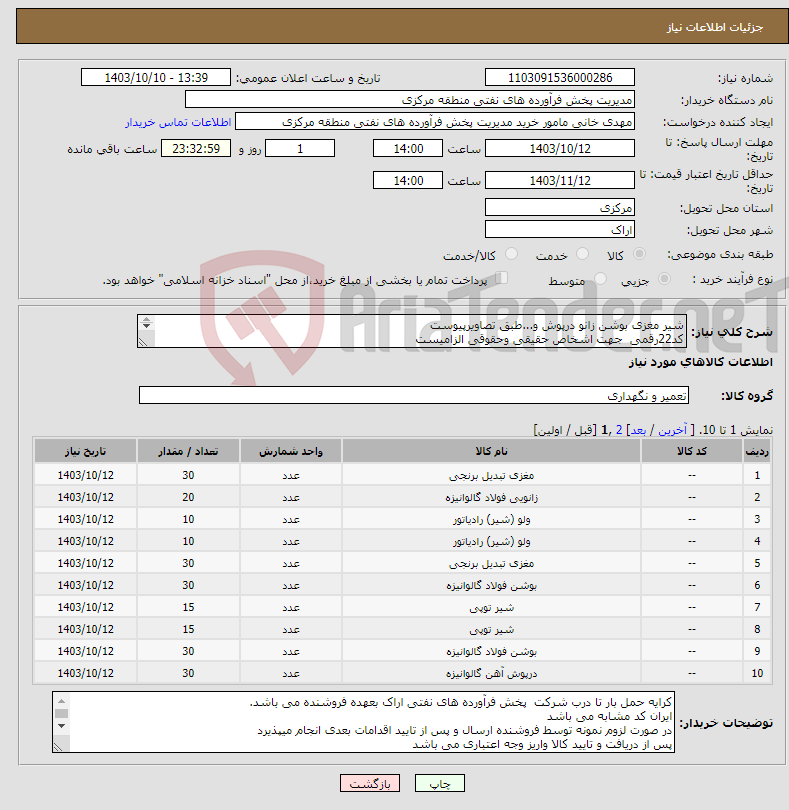
Task: Click the تعداد / مقدار column header
Action: pyautogui.click(x=188, y=451)
